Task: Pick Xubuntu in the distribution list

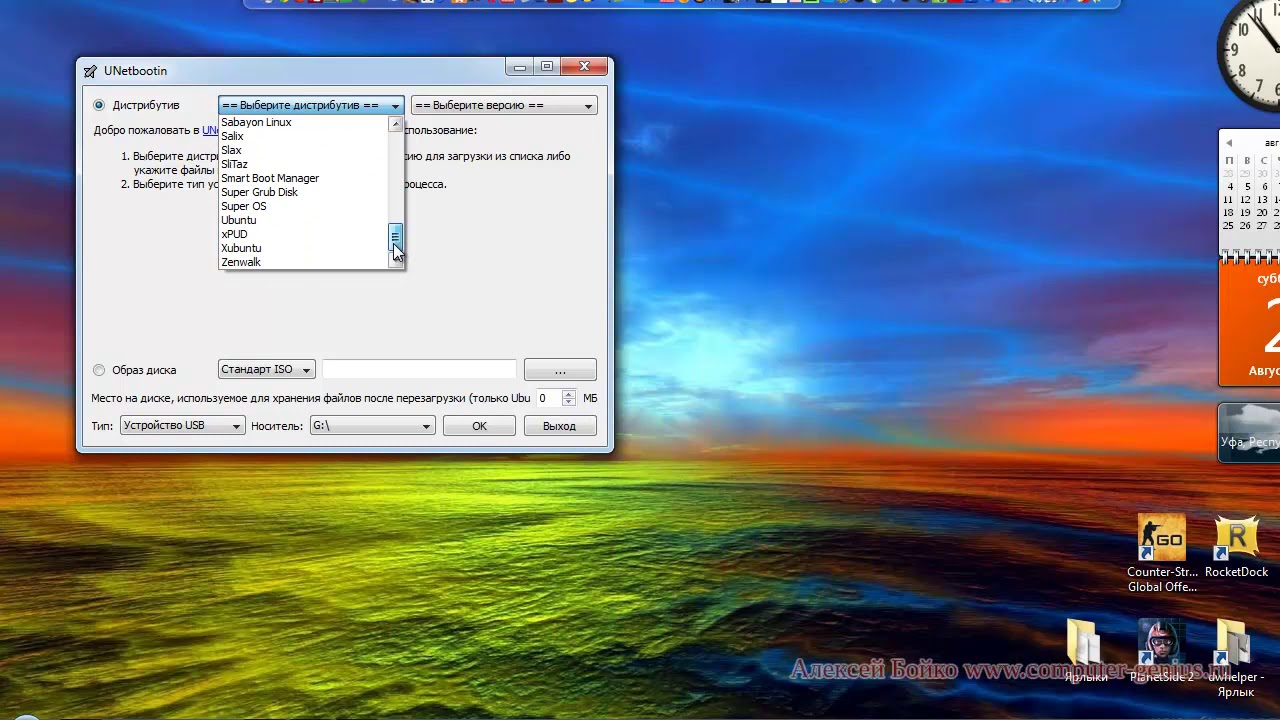Action: point(304,248)
